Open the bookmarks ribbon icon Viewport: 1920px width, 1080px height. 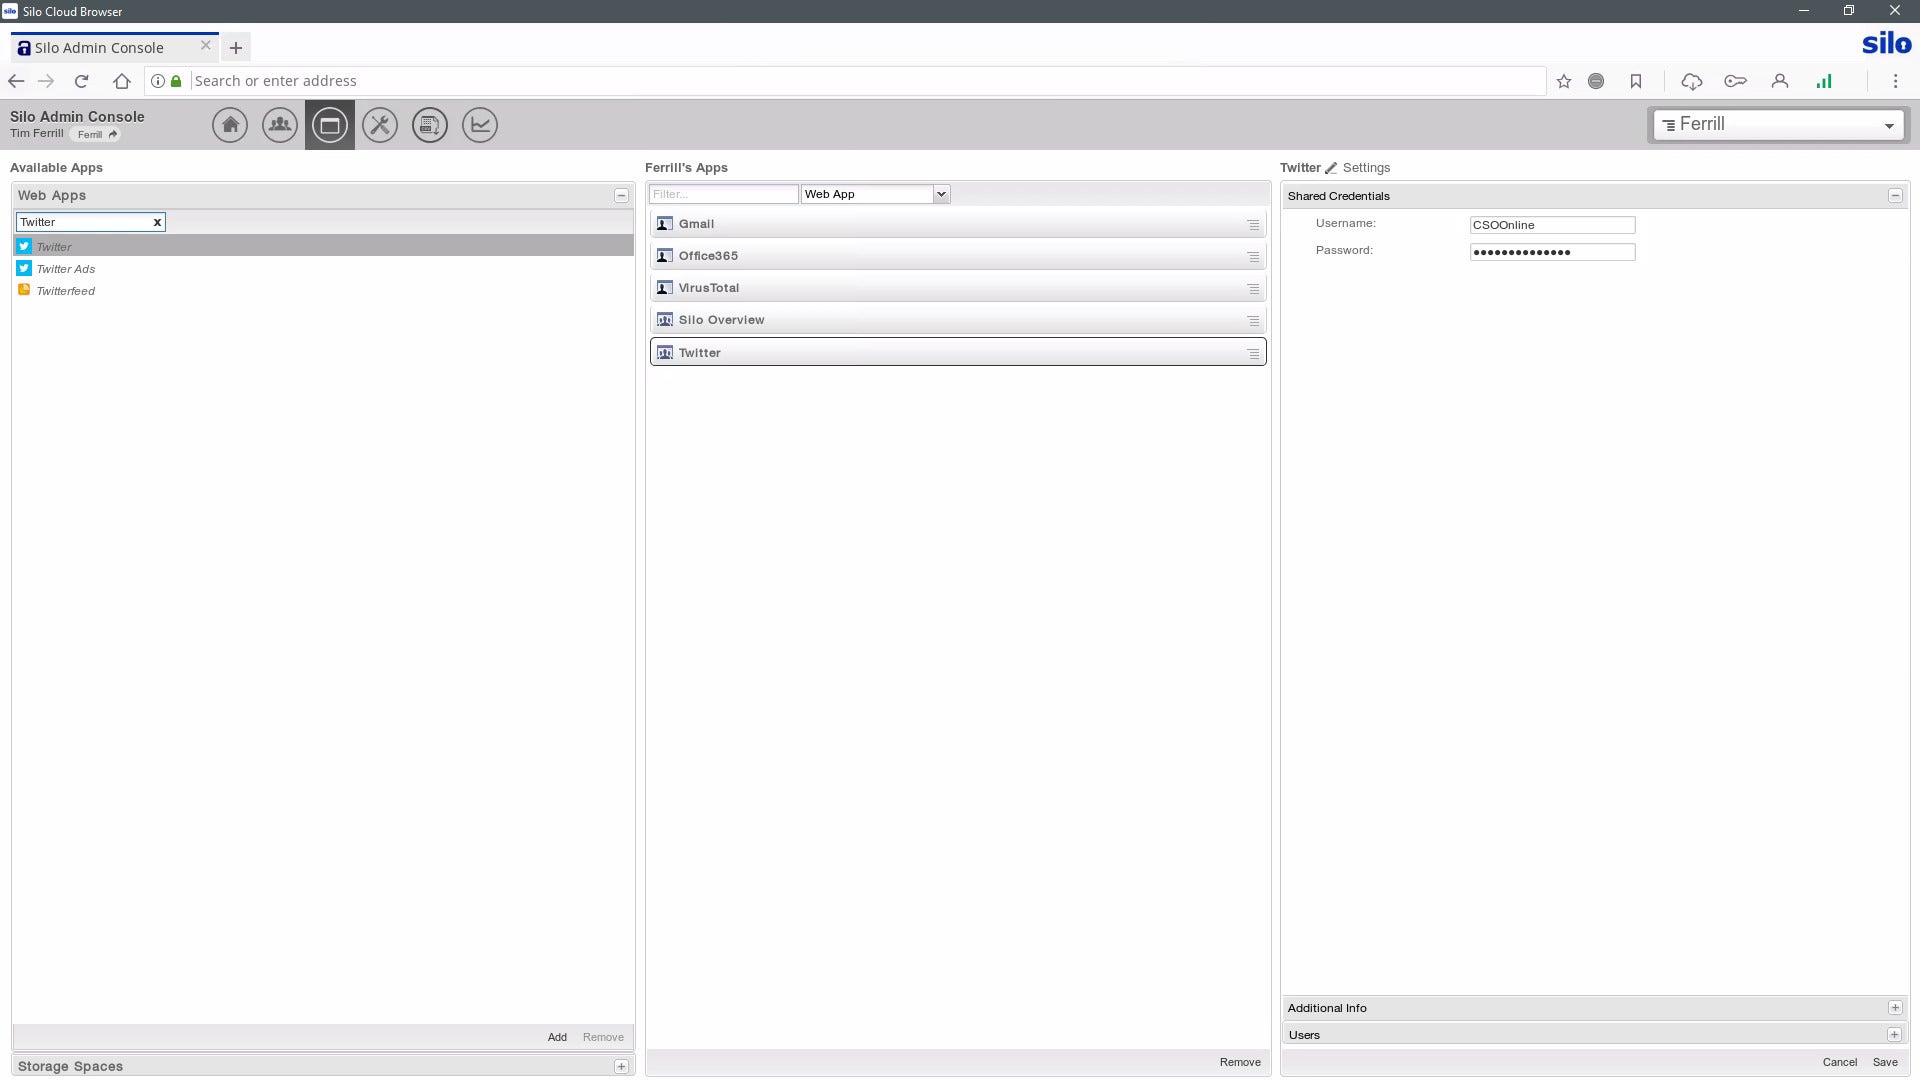pyautogui.click(x=1636, y=81)
